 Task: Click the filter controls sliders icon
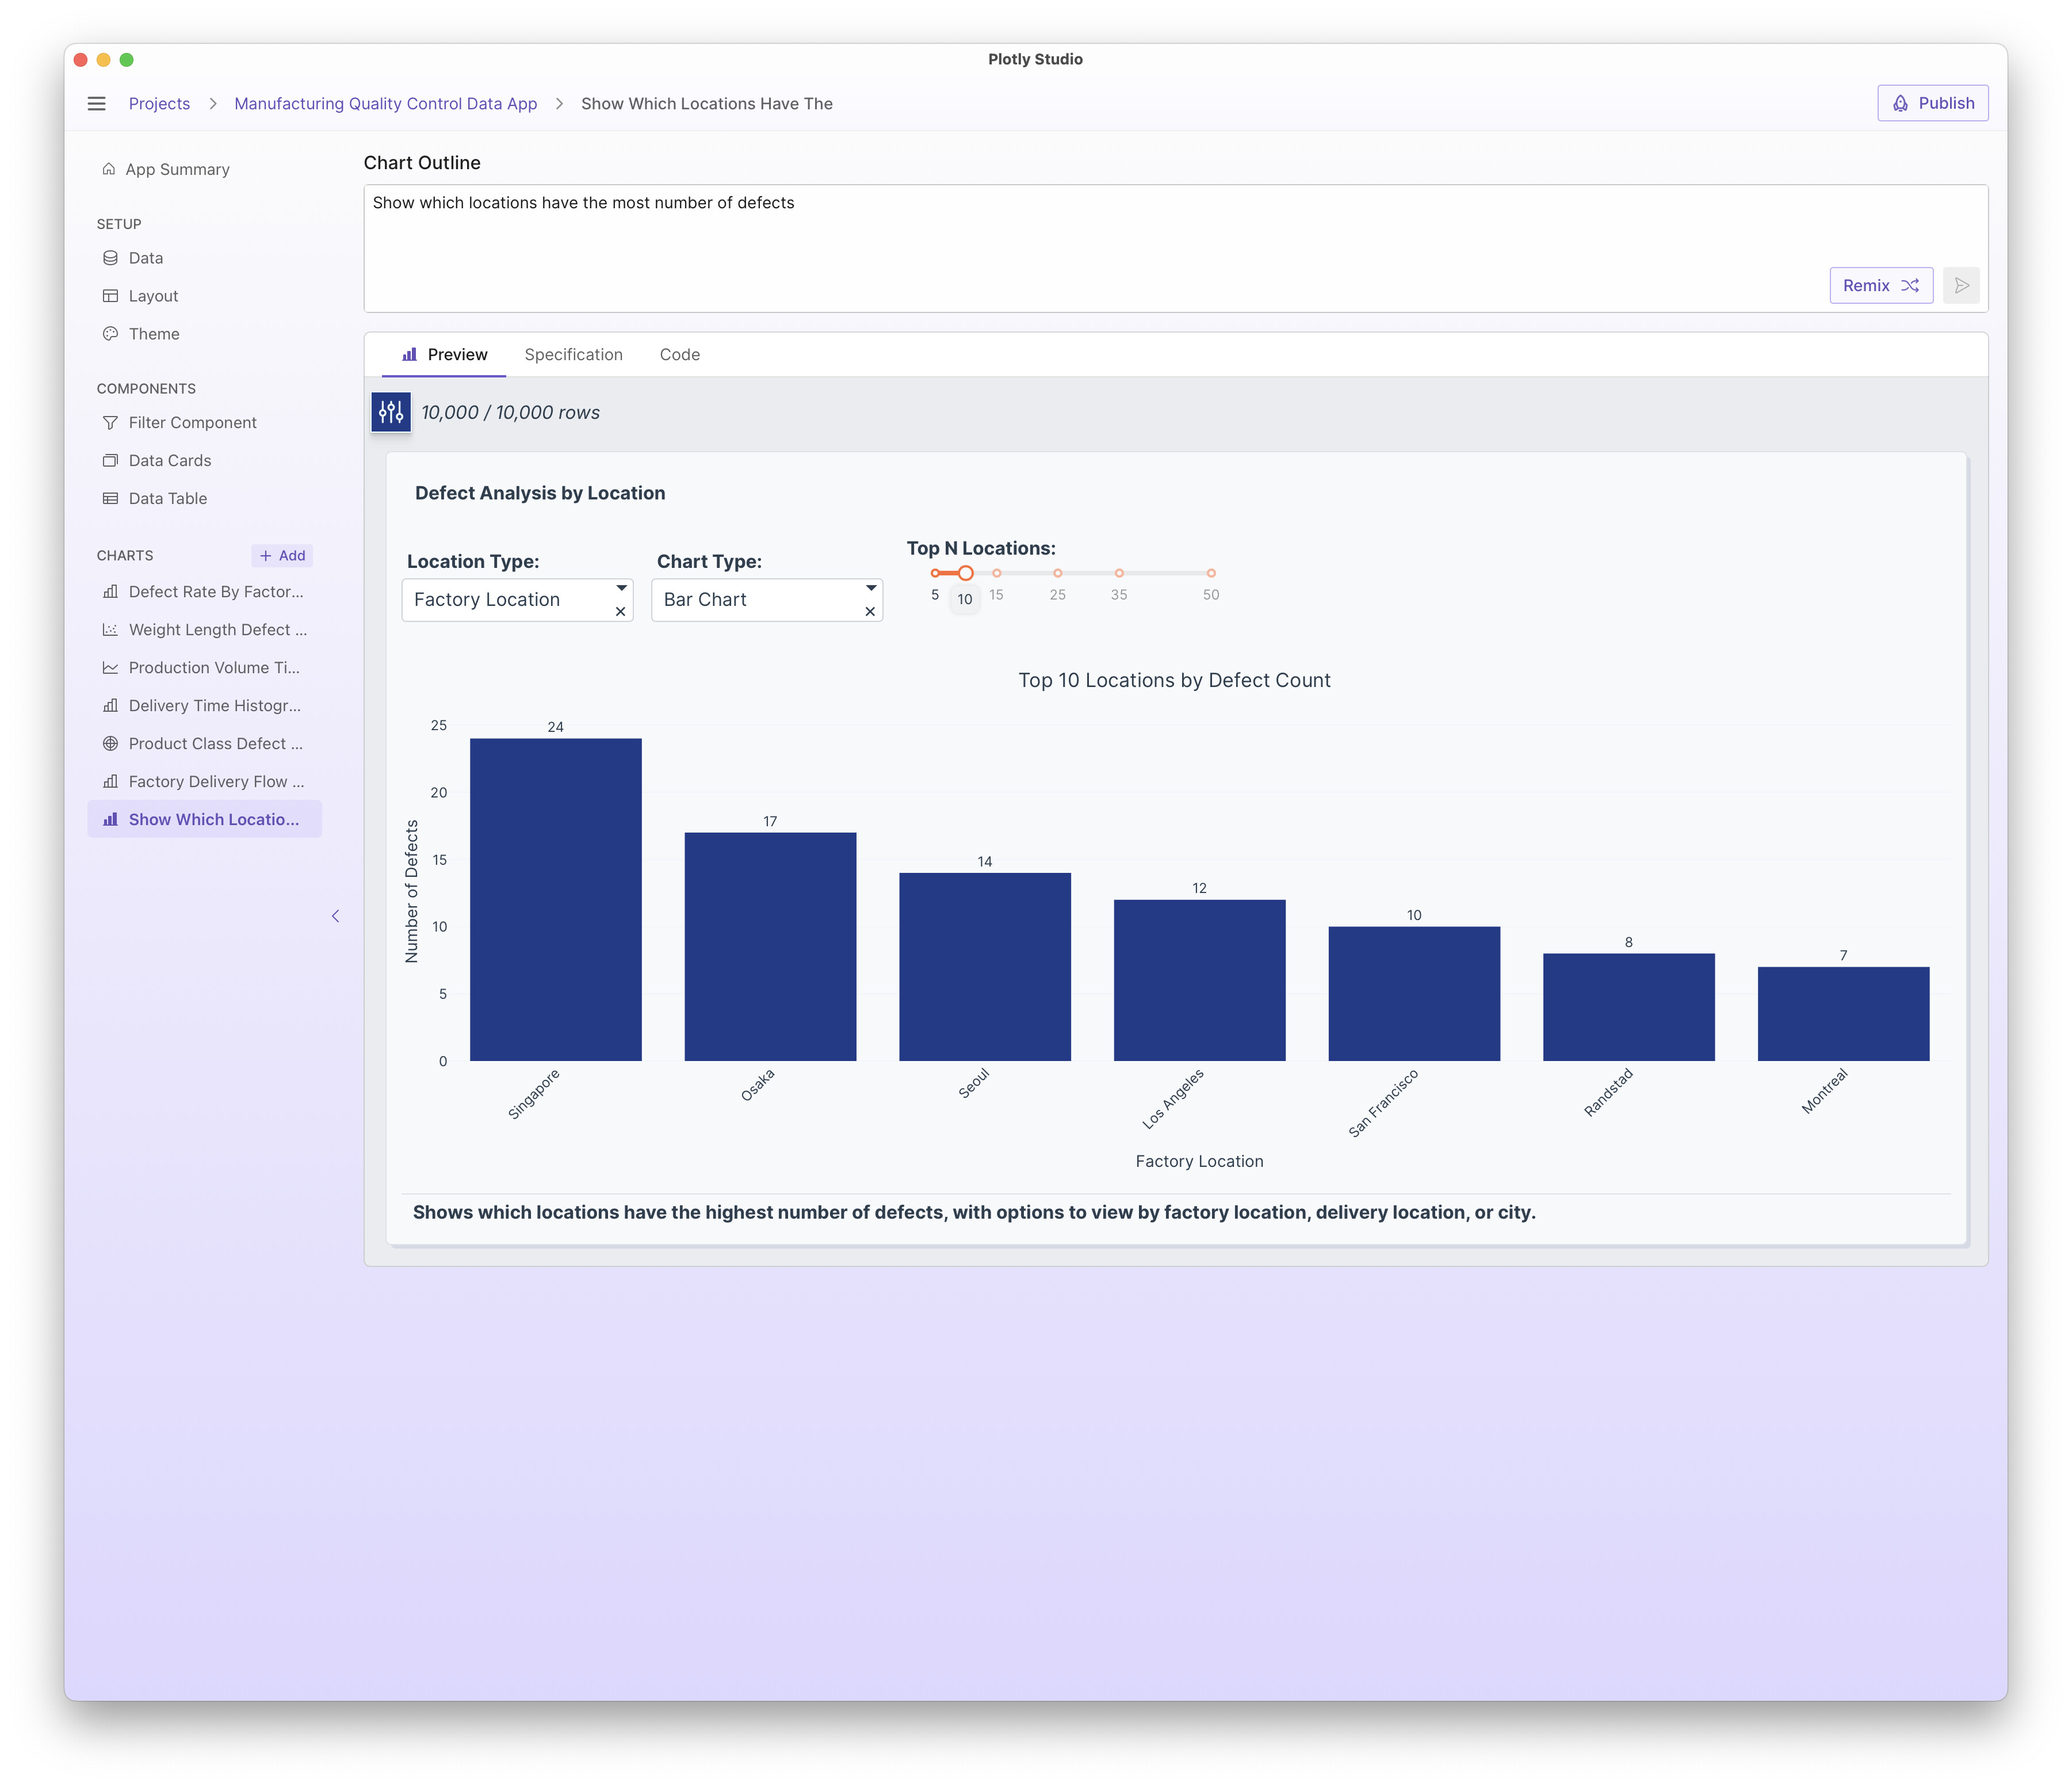click(x=391, y=412)
